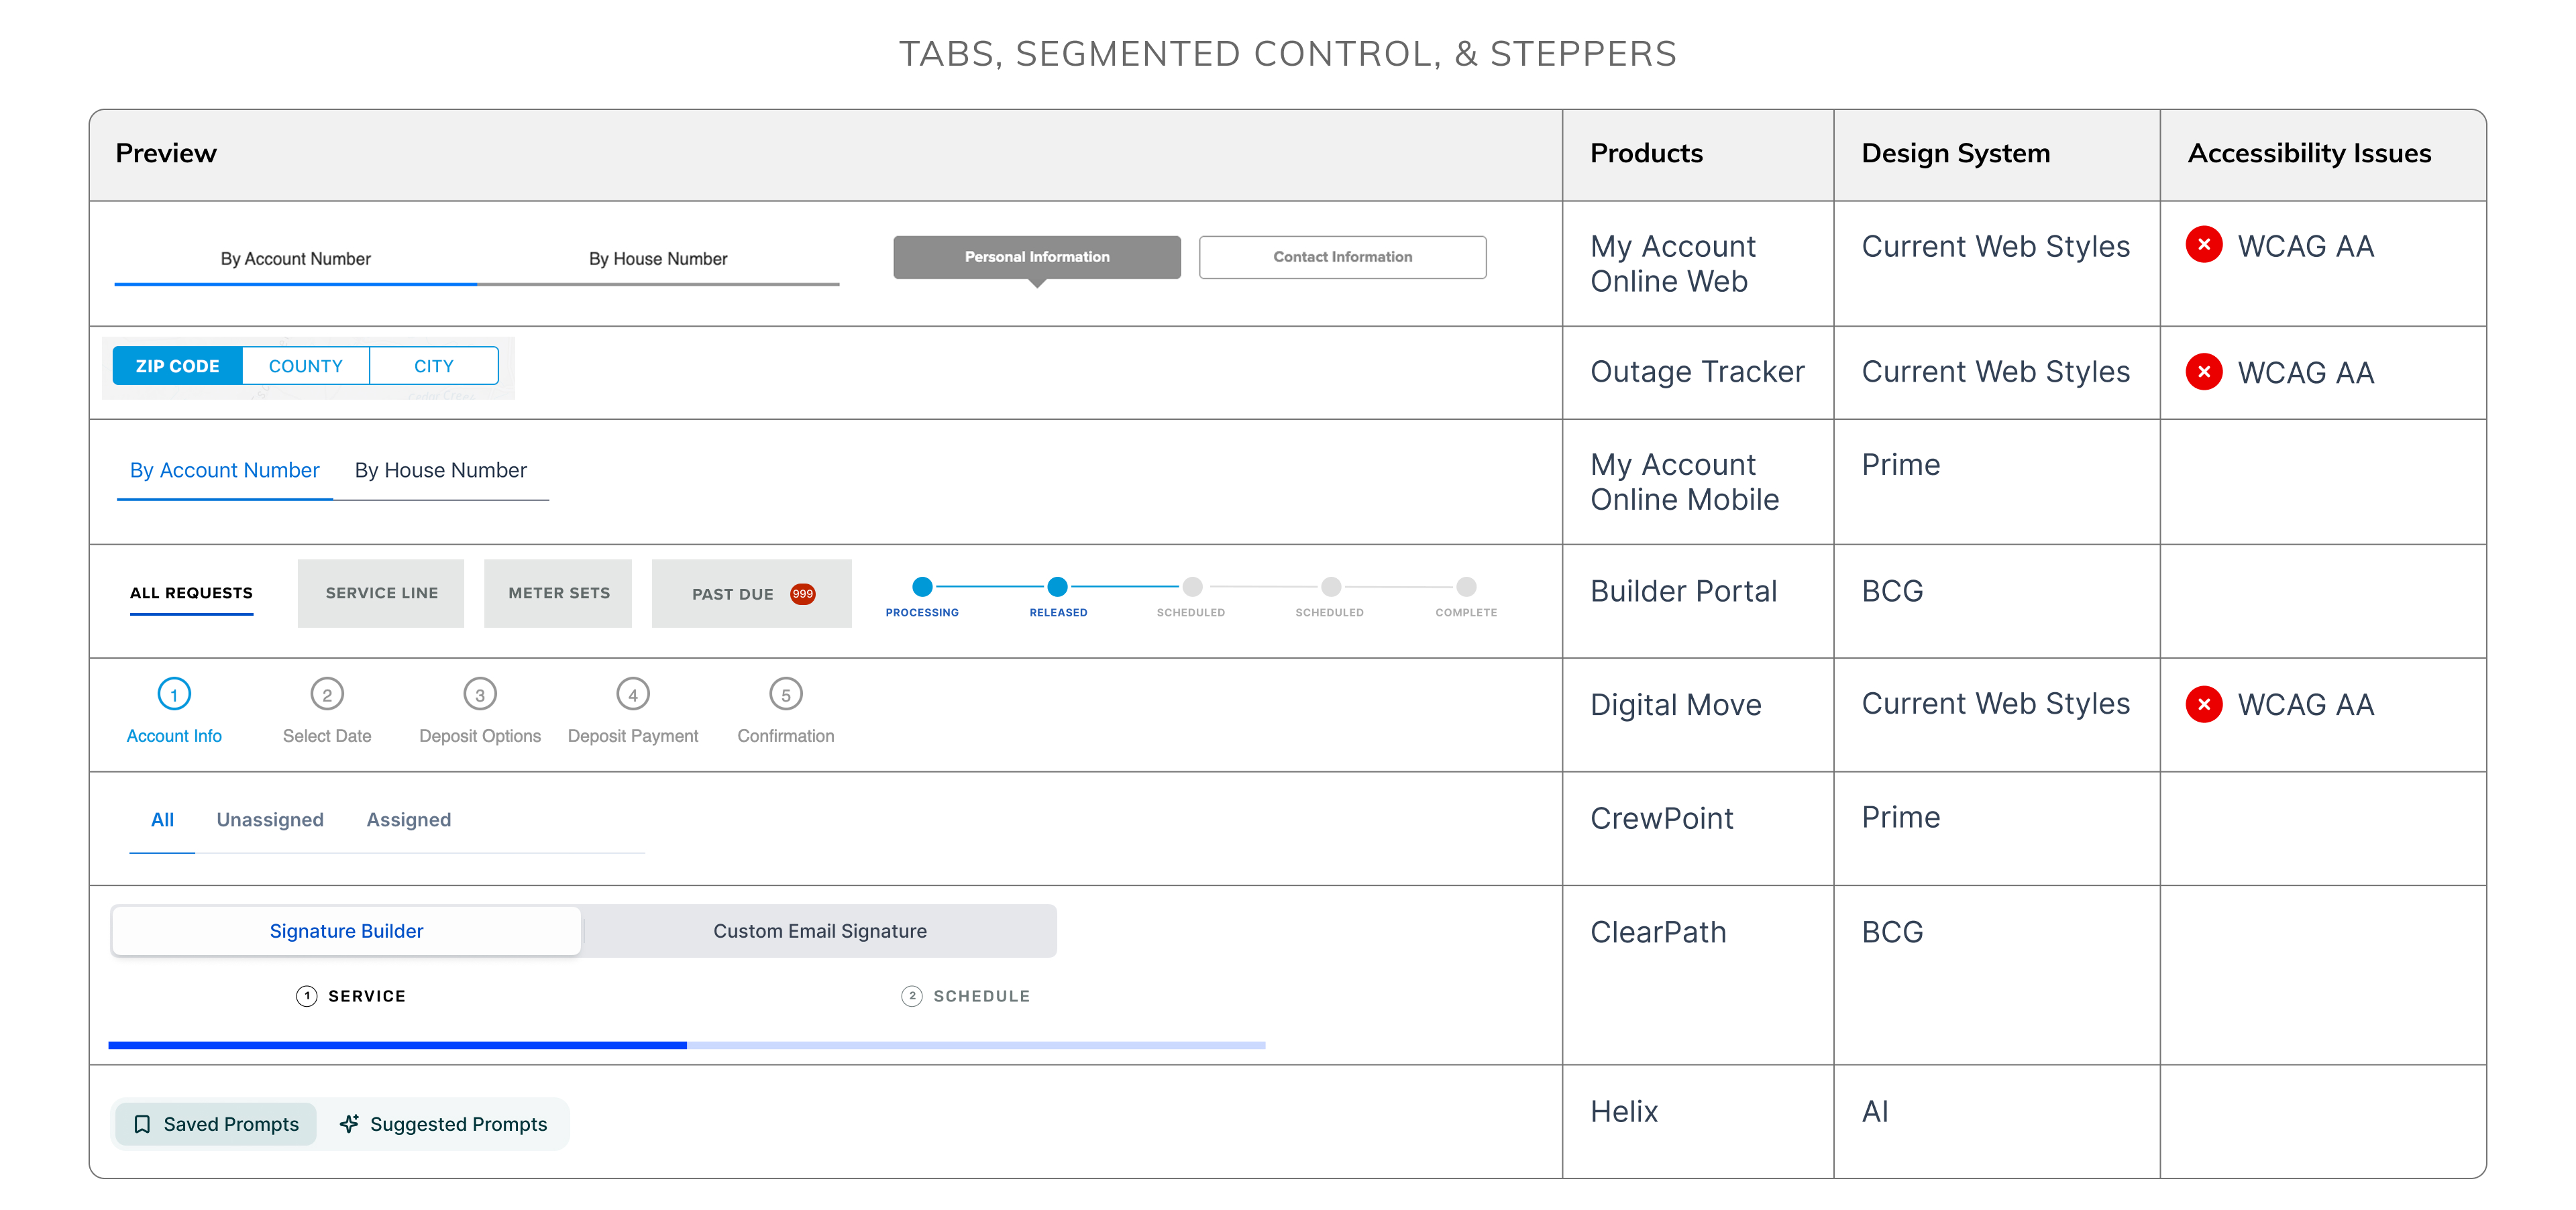Select the grey-underlined By House Number tab in the top row
The height and width of the screenshot is (1210, 2576).
[658, 260]
